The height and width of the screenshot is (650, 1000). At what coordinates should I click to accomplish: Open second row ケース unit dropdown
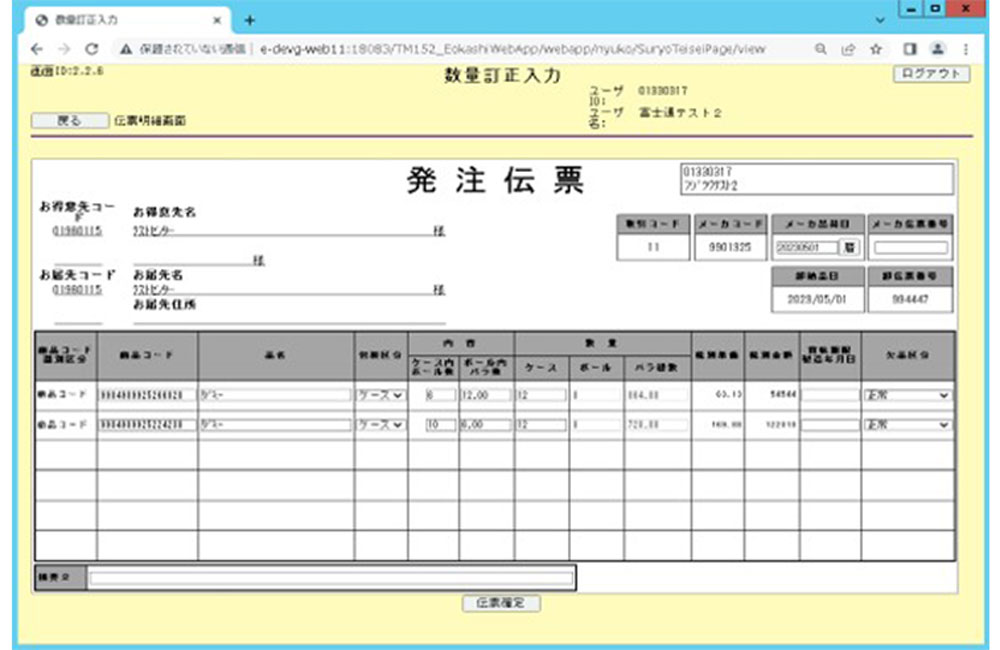[x=380, y=425]
